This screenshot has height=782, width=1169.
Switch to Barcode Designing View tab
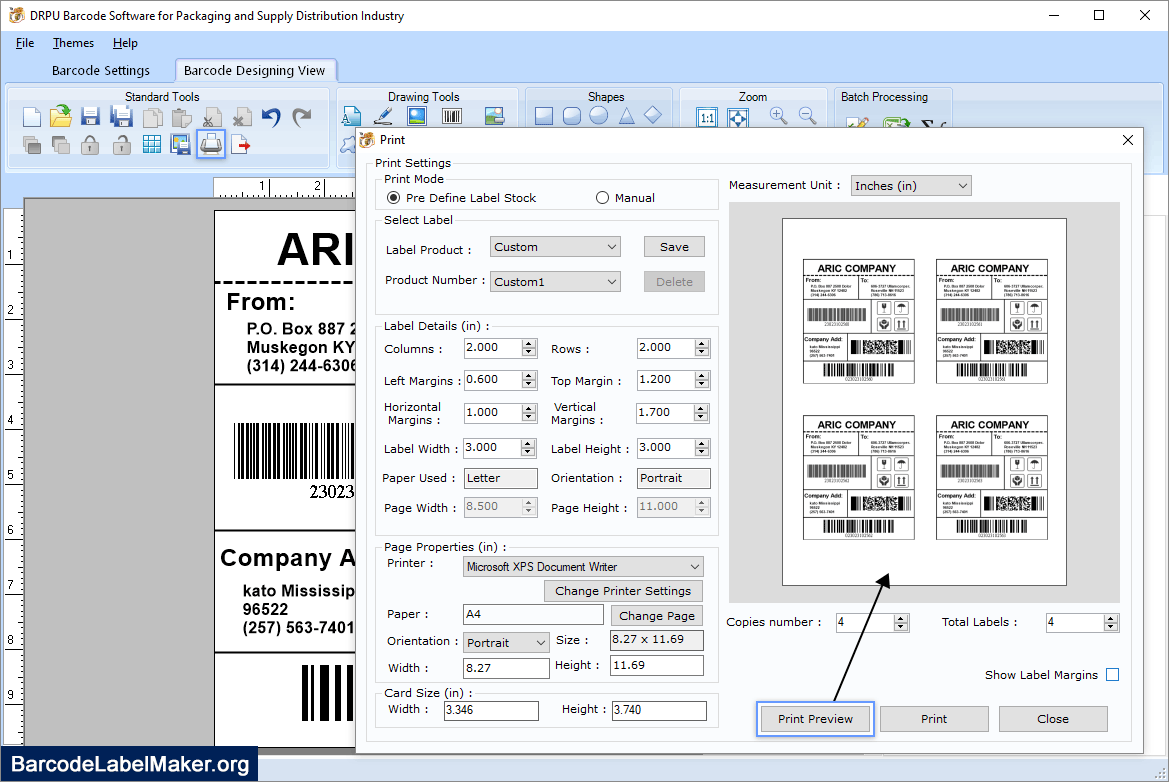(254, 70)
